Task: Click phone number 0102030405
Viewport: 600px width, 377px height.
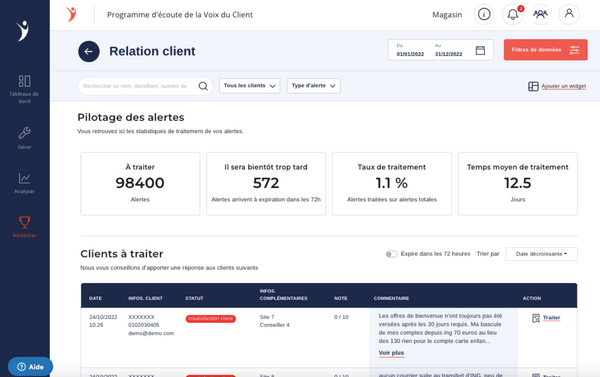Action: pyautogui.click(x=143, y=325)
